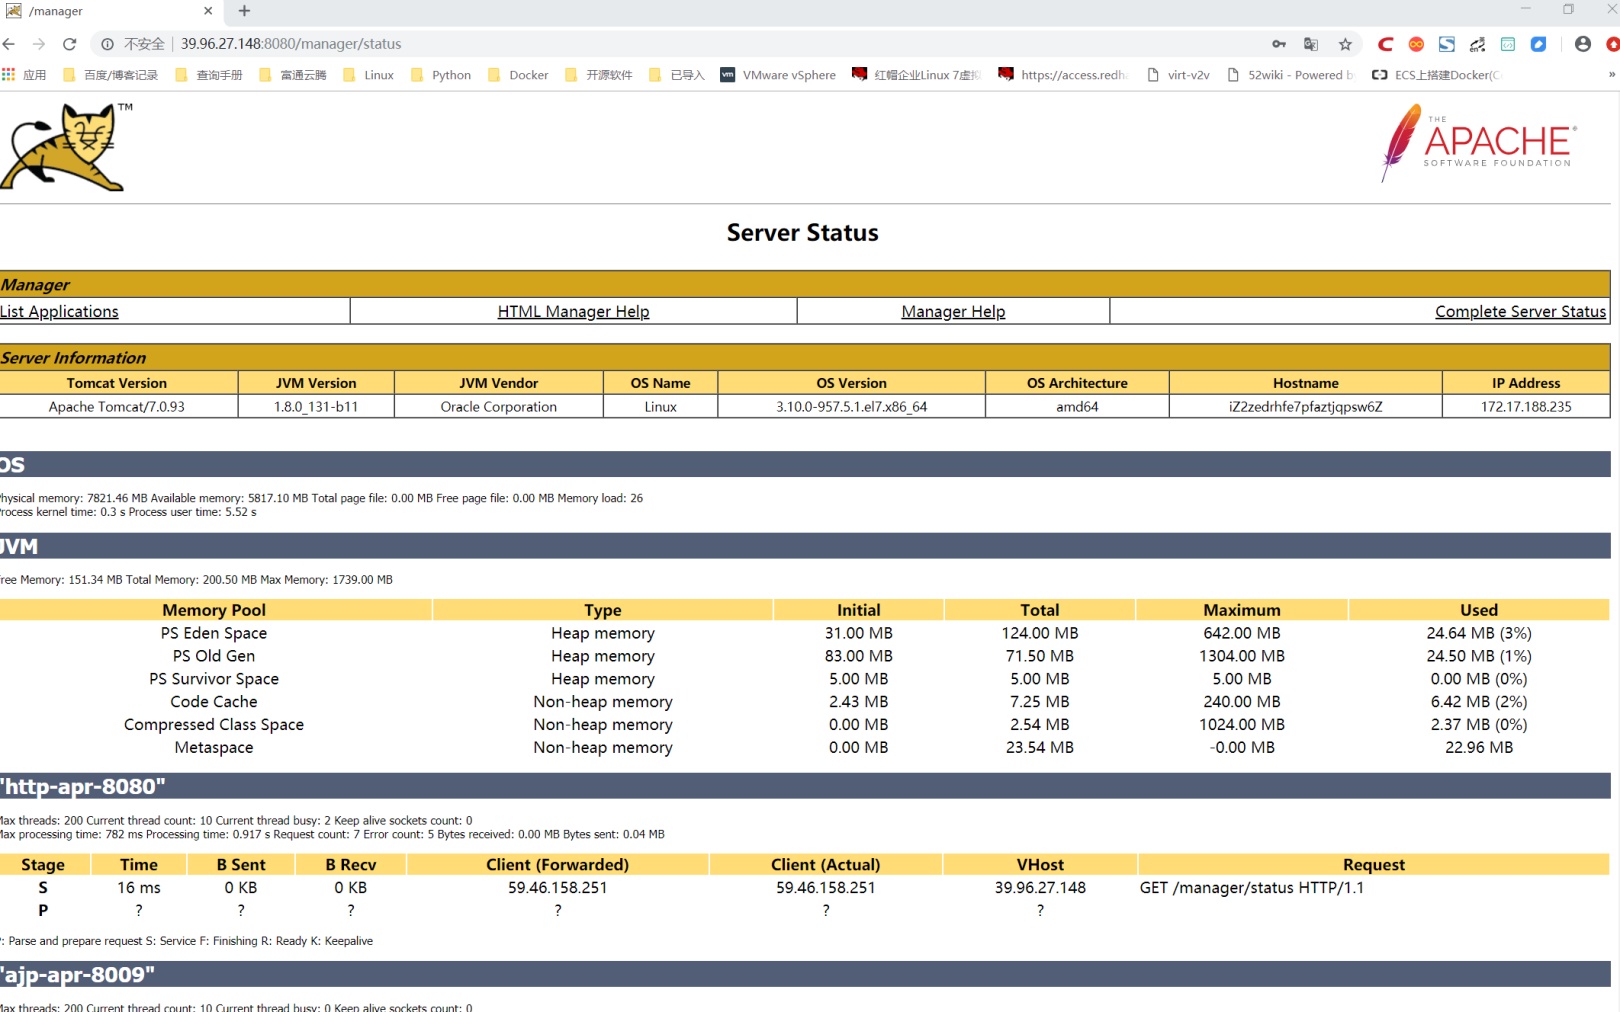Open the orange infinity extension
Screen dimensions: 1620x1012
pos(1416,44)
